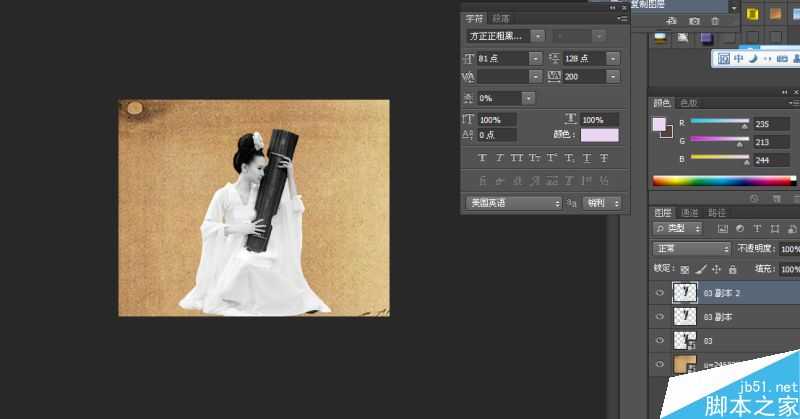Hide the layer named 83
800x419 pixels.
[x=659, y=341]
